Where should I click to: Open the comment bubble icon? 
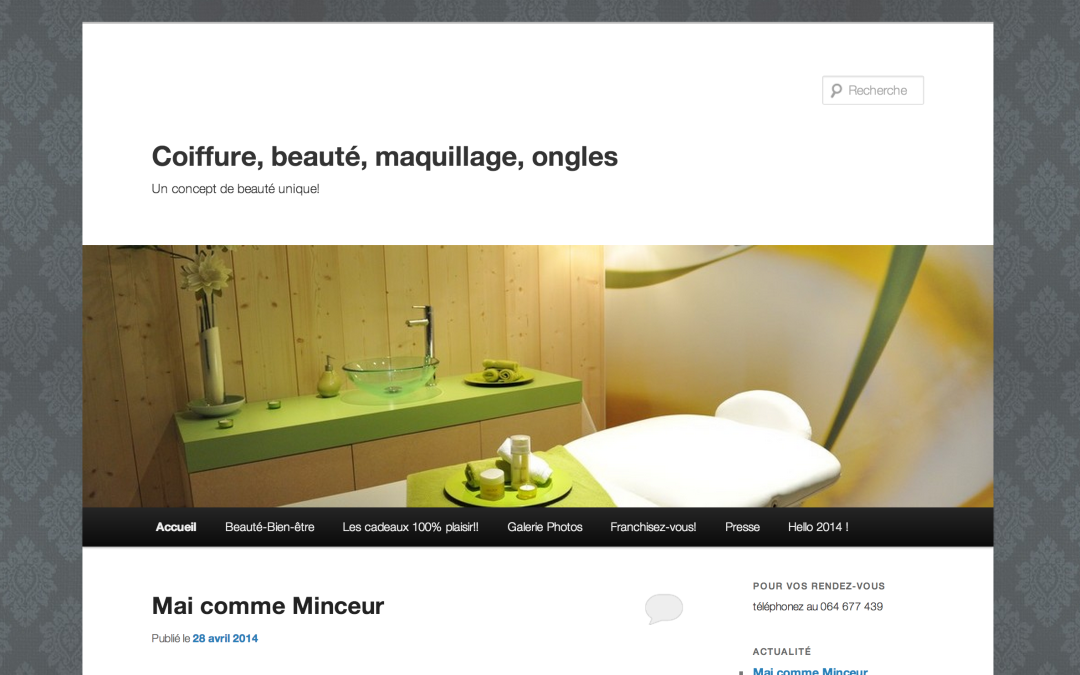point(664,609)
